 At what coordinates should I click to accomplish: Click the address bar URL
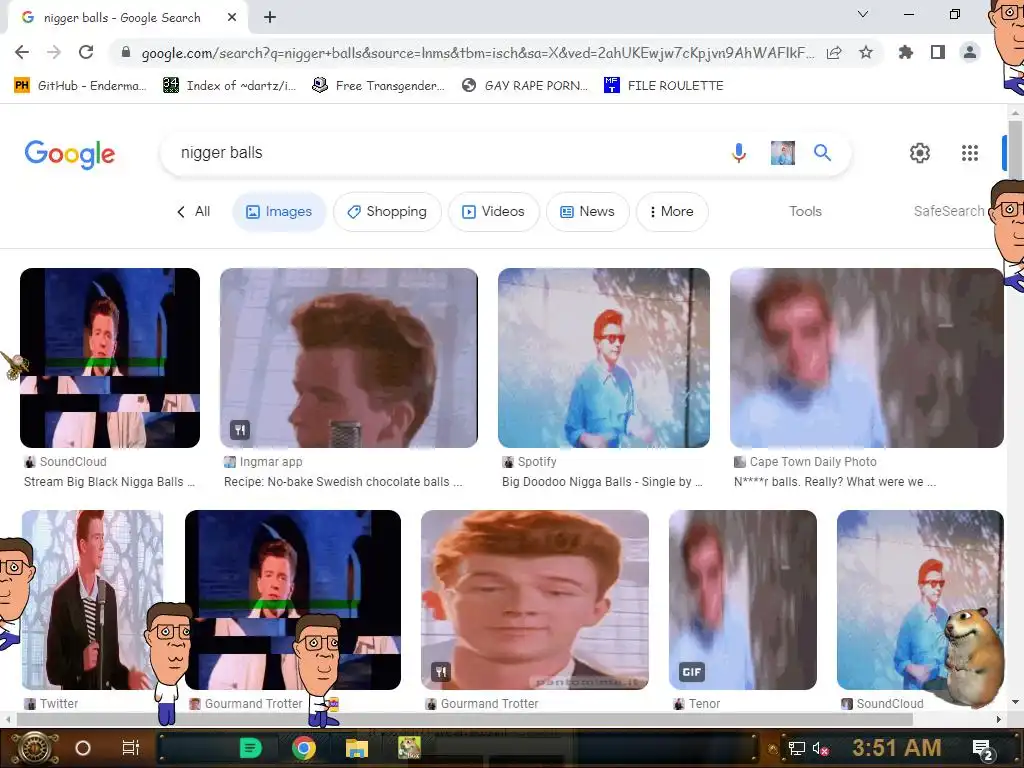coord(477,53)
